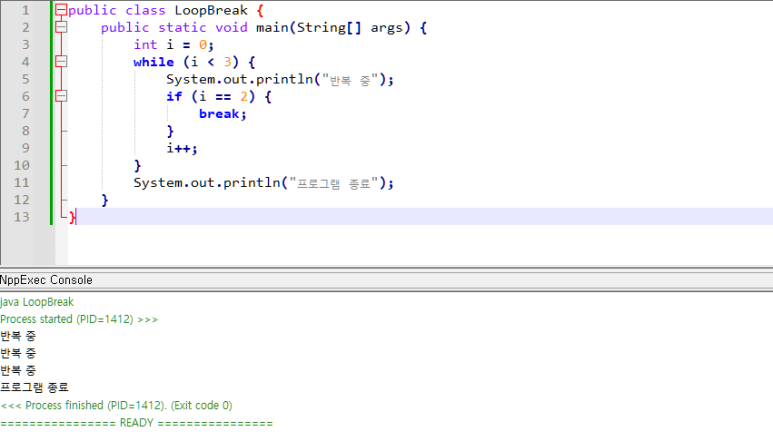Click the READY console status line

click(137, 423)
